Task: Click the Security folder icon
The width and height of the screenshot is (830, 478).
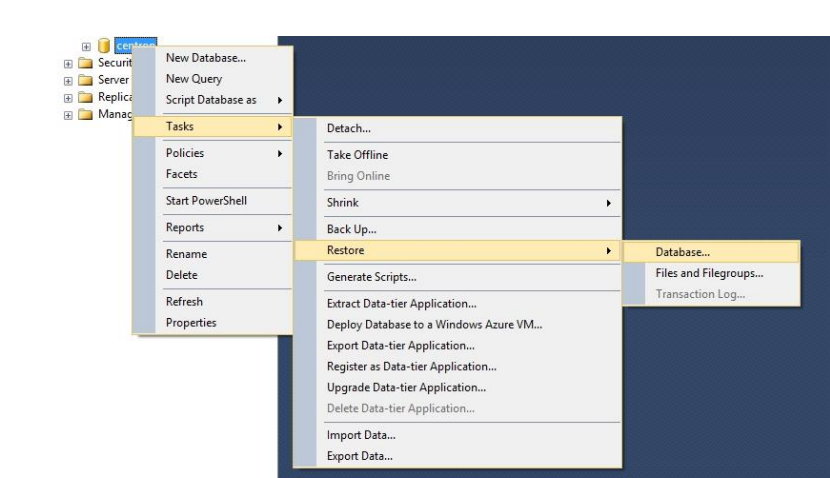Action: tap(87, 63)
